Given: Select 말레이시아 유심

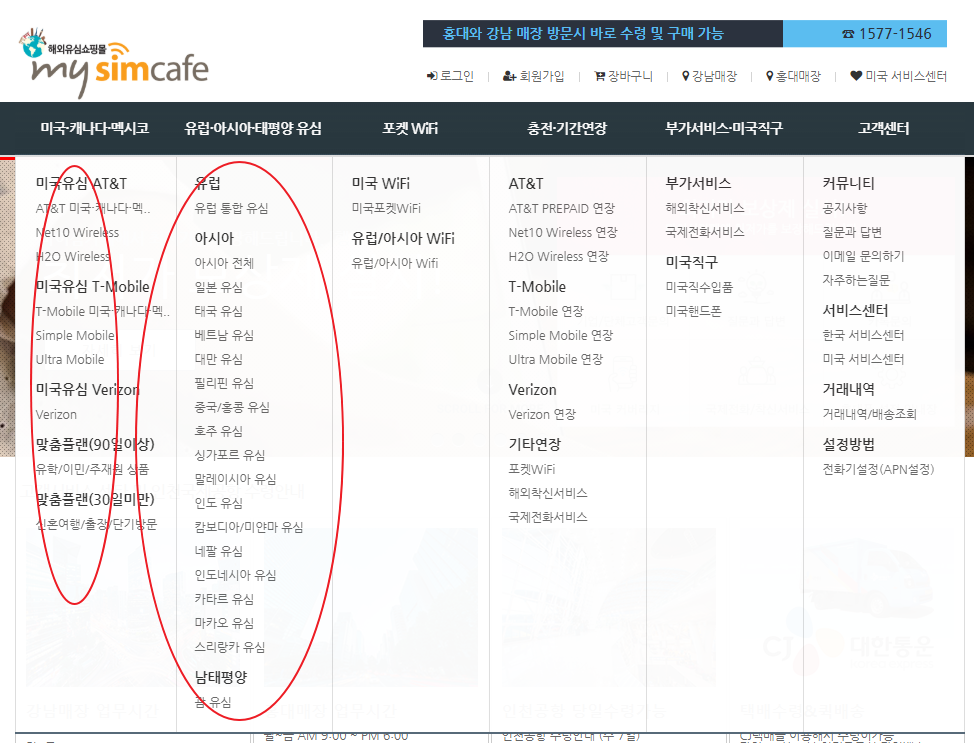Looking at the screenshot, I should coord(235,479).
